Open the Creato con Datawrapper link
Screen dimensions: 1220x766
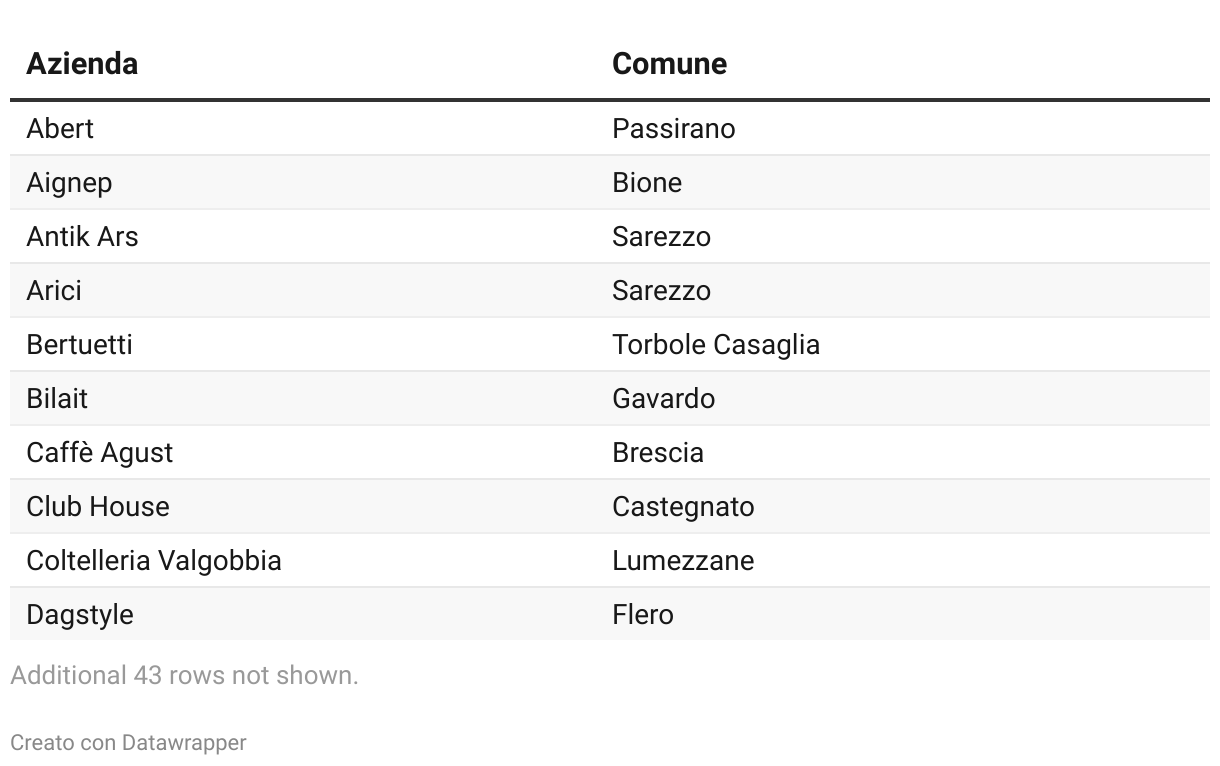(128, 743)
